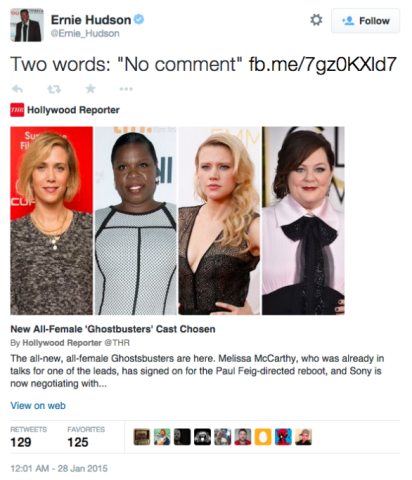
Task: Click 'View on web' link
Action: (x=38, y=405)
